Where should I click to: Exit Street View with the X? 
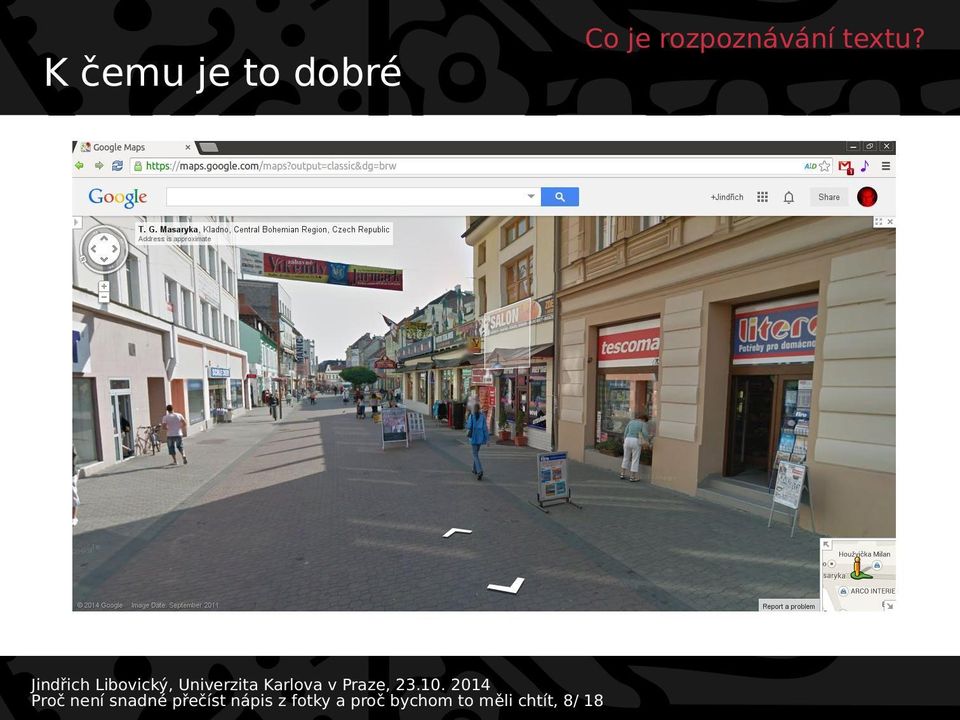pos(890,222)
